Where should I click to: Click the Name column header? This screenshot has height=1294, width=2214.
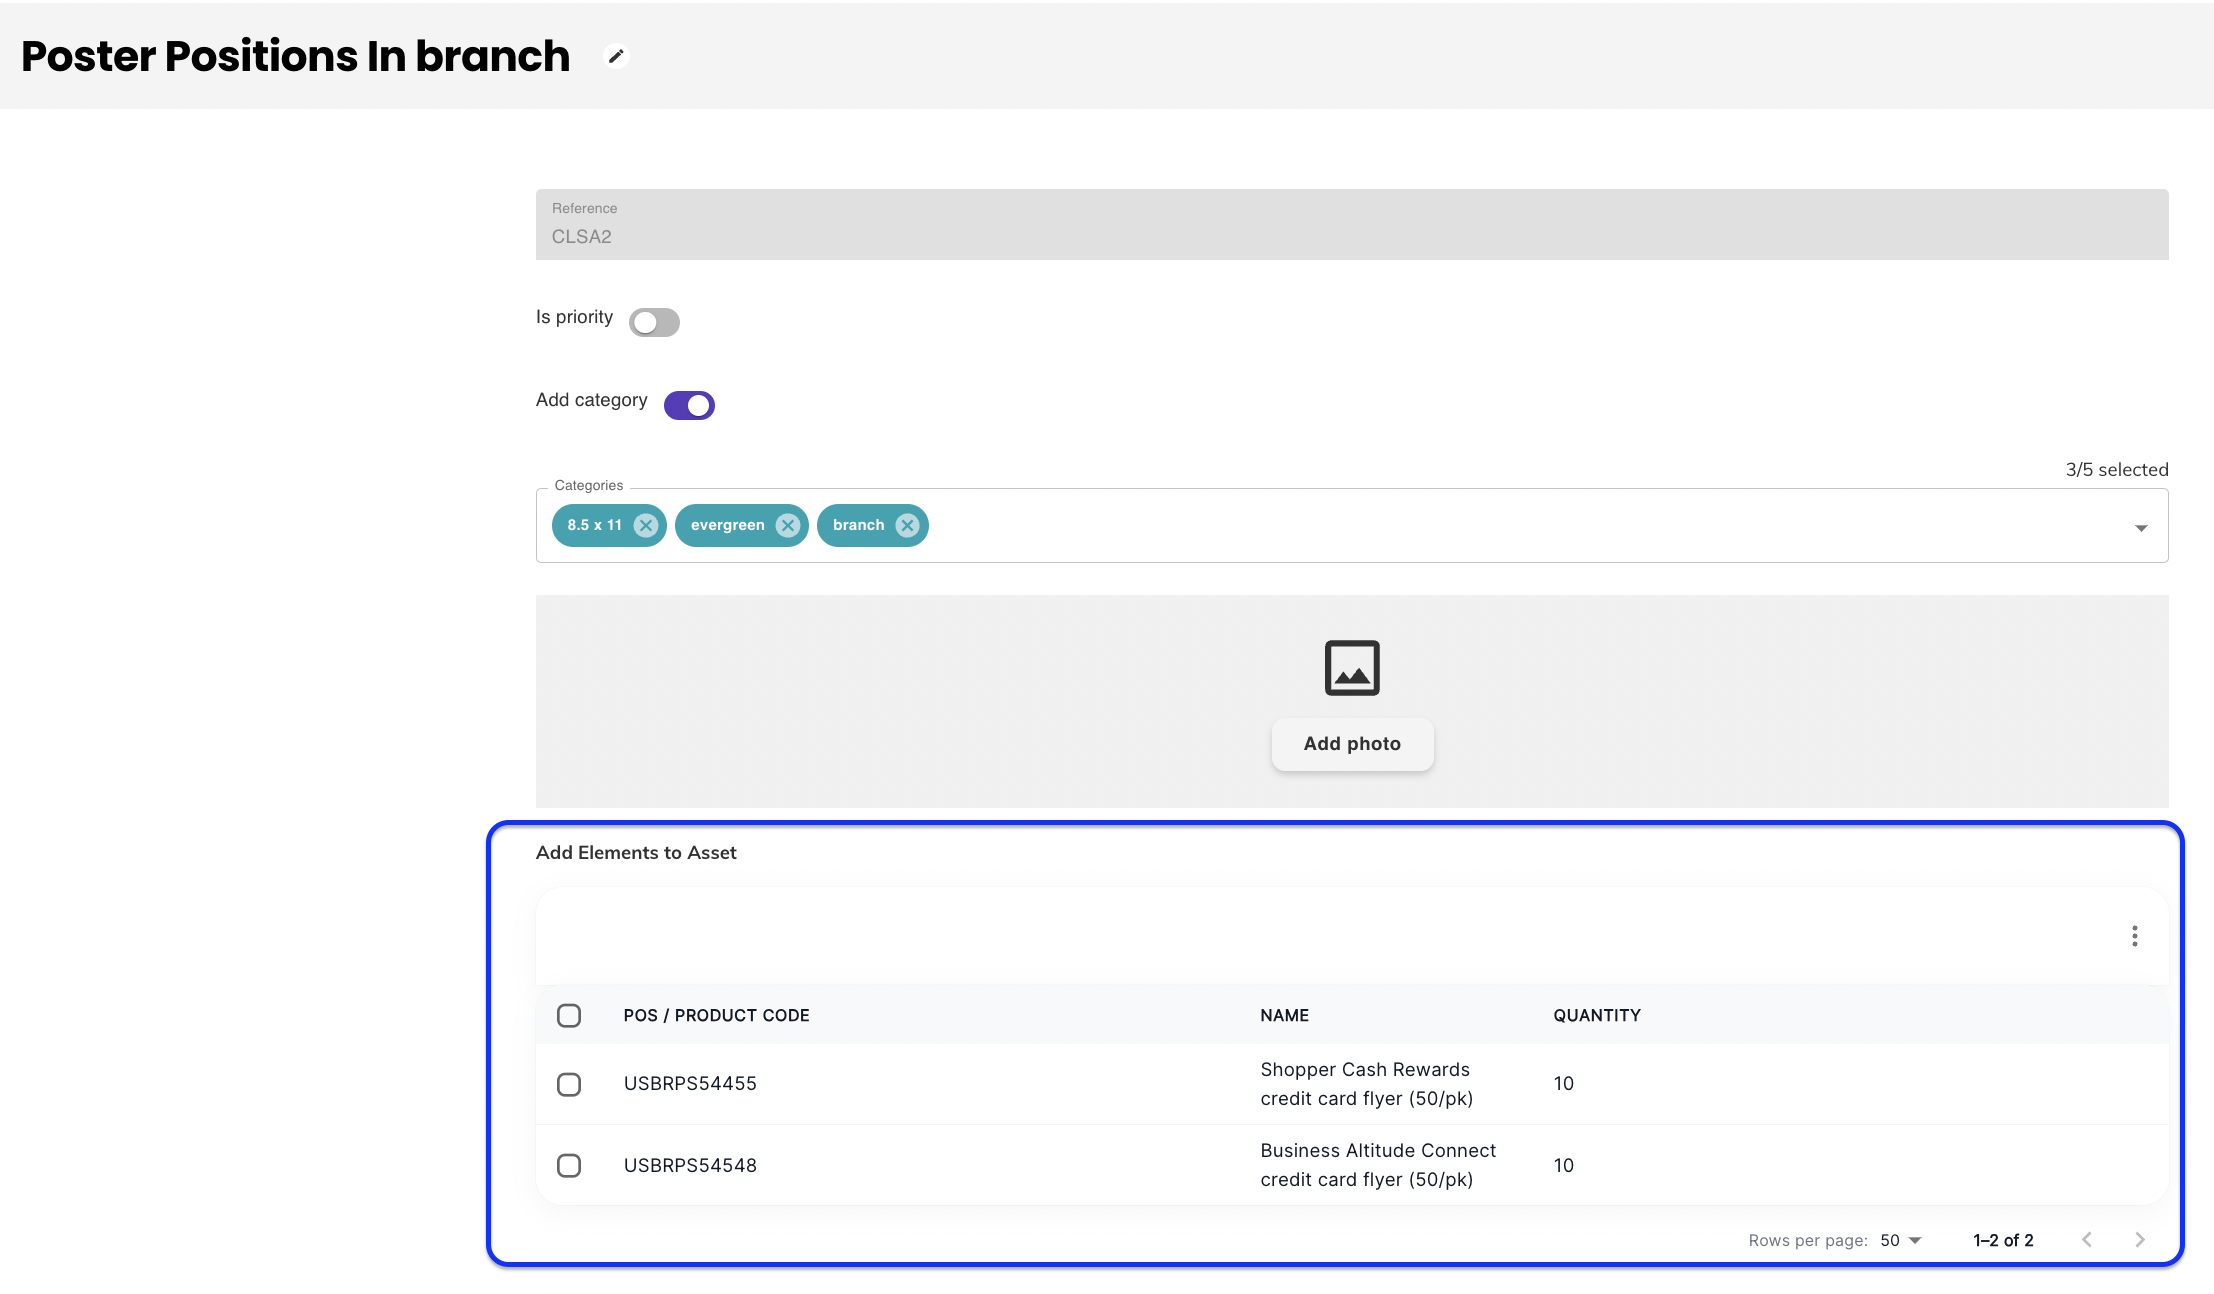[1284, 1016]
